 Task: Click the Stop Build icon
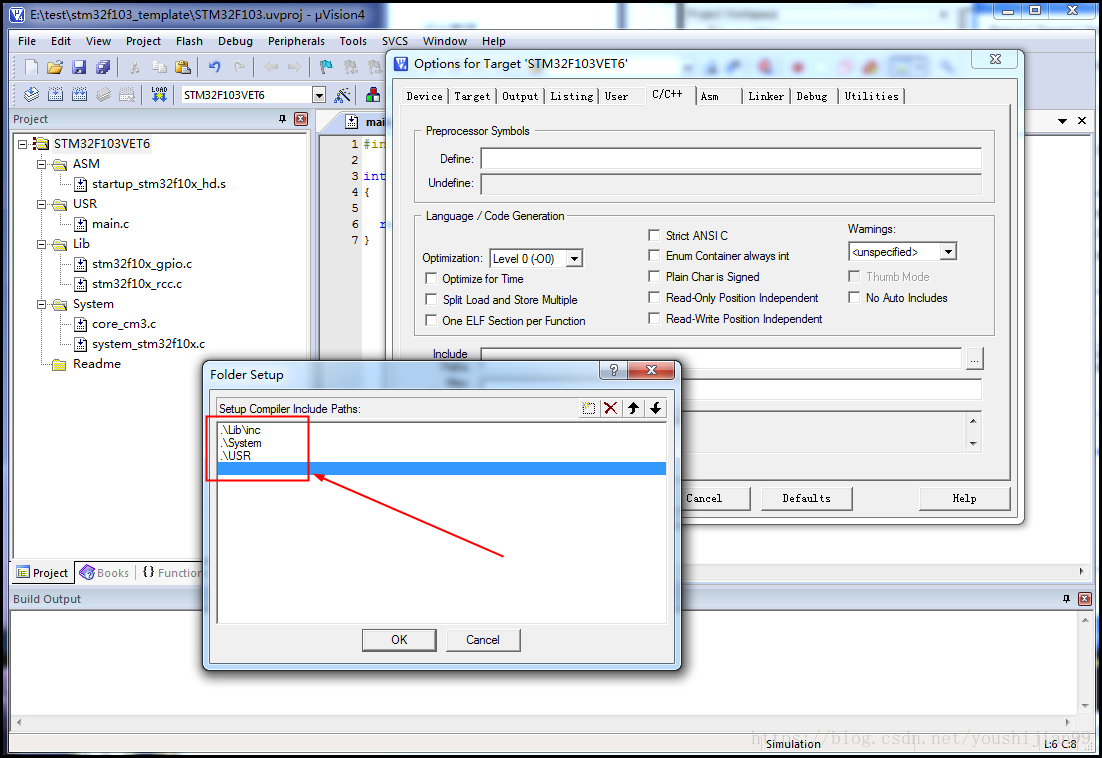(x=127, y=94)
